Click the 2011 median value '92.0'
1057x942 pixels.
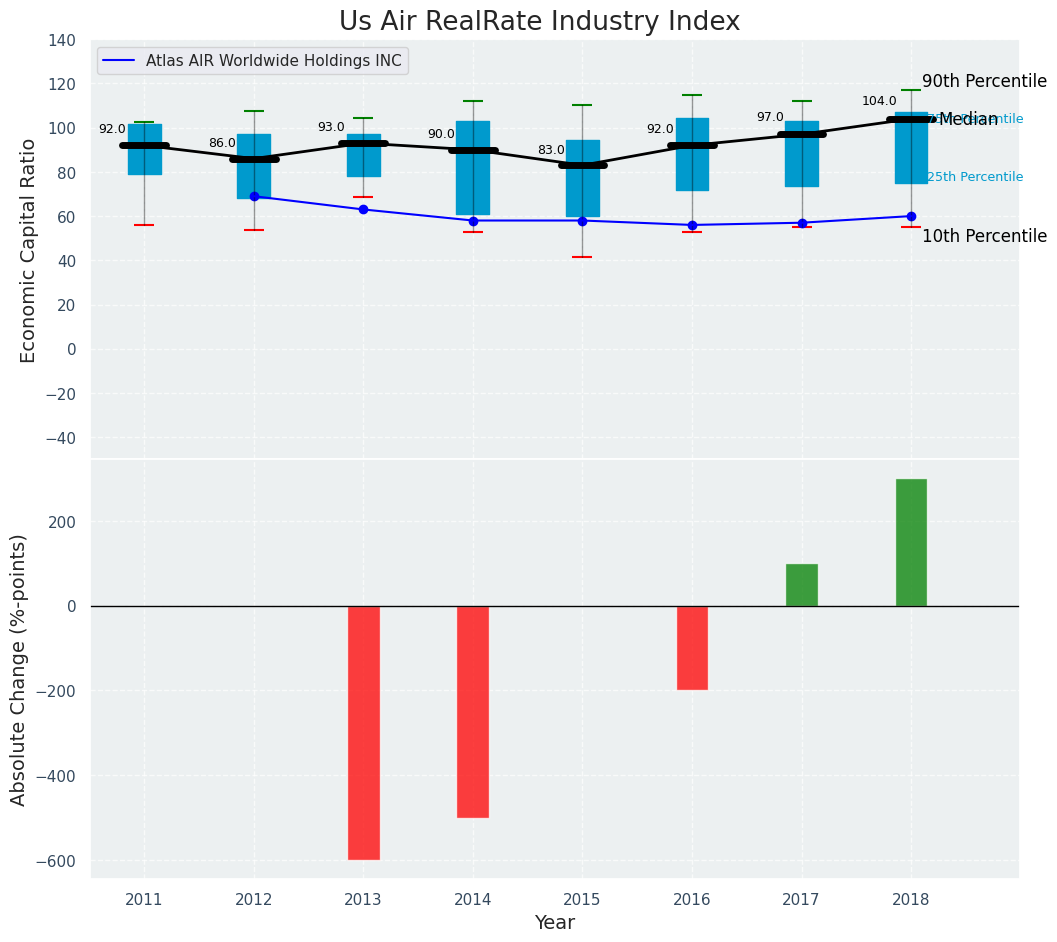[x=112, y=129]
